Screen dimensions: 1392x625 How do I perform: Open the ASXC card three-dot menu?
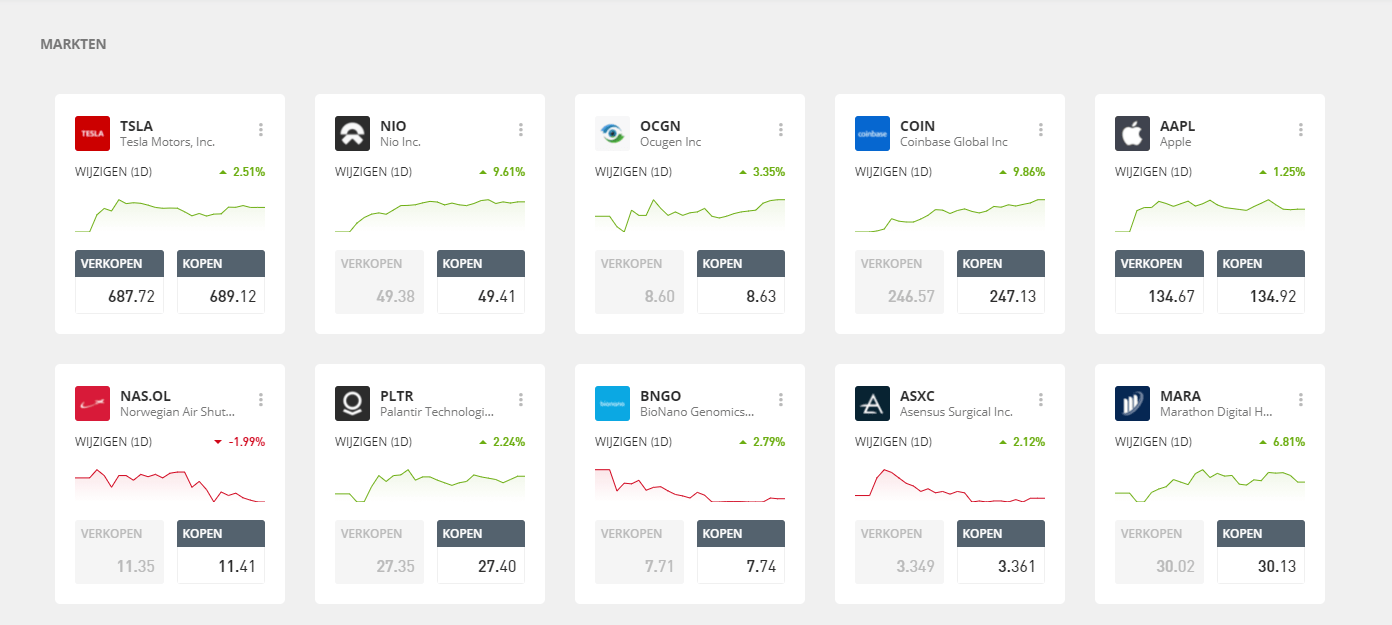point(1041,400)
